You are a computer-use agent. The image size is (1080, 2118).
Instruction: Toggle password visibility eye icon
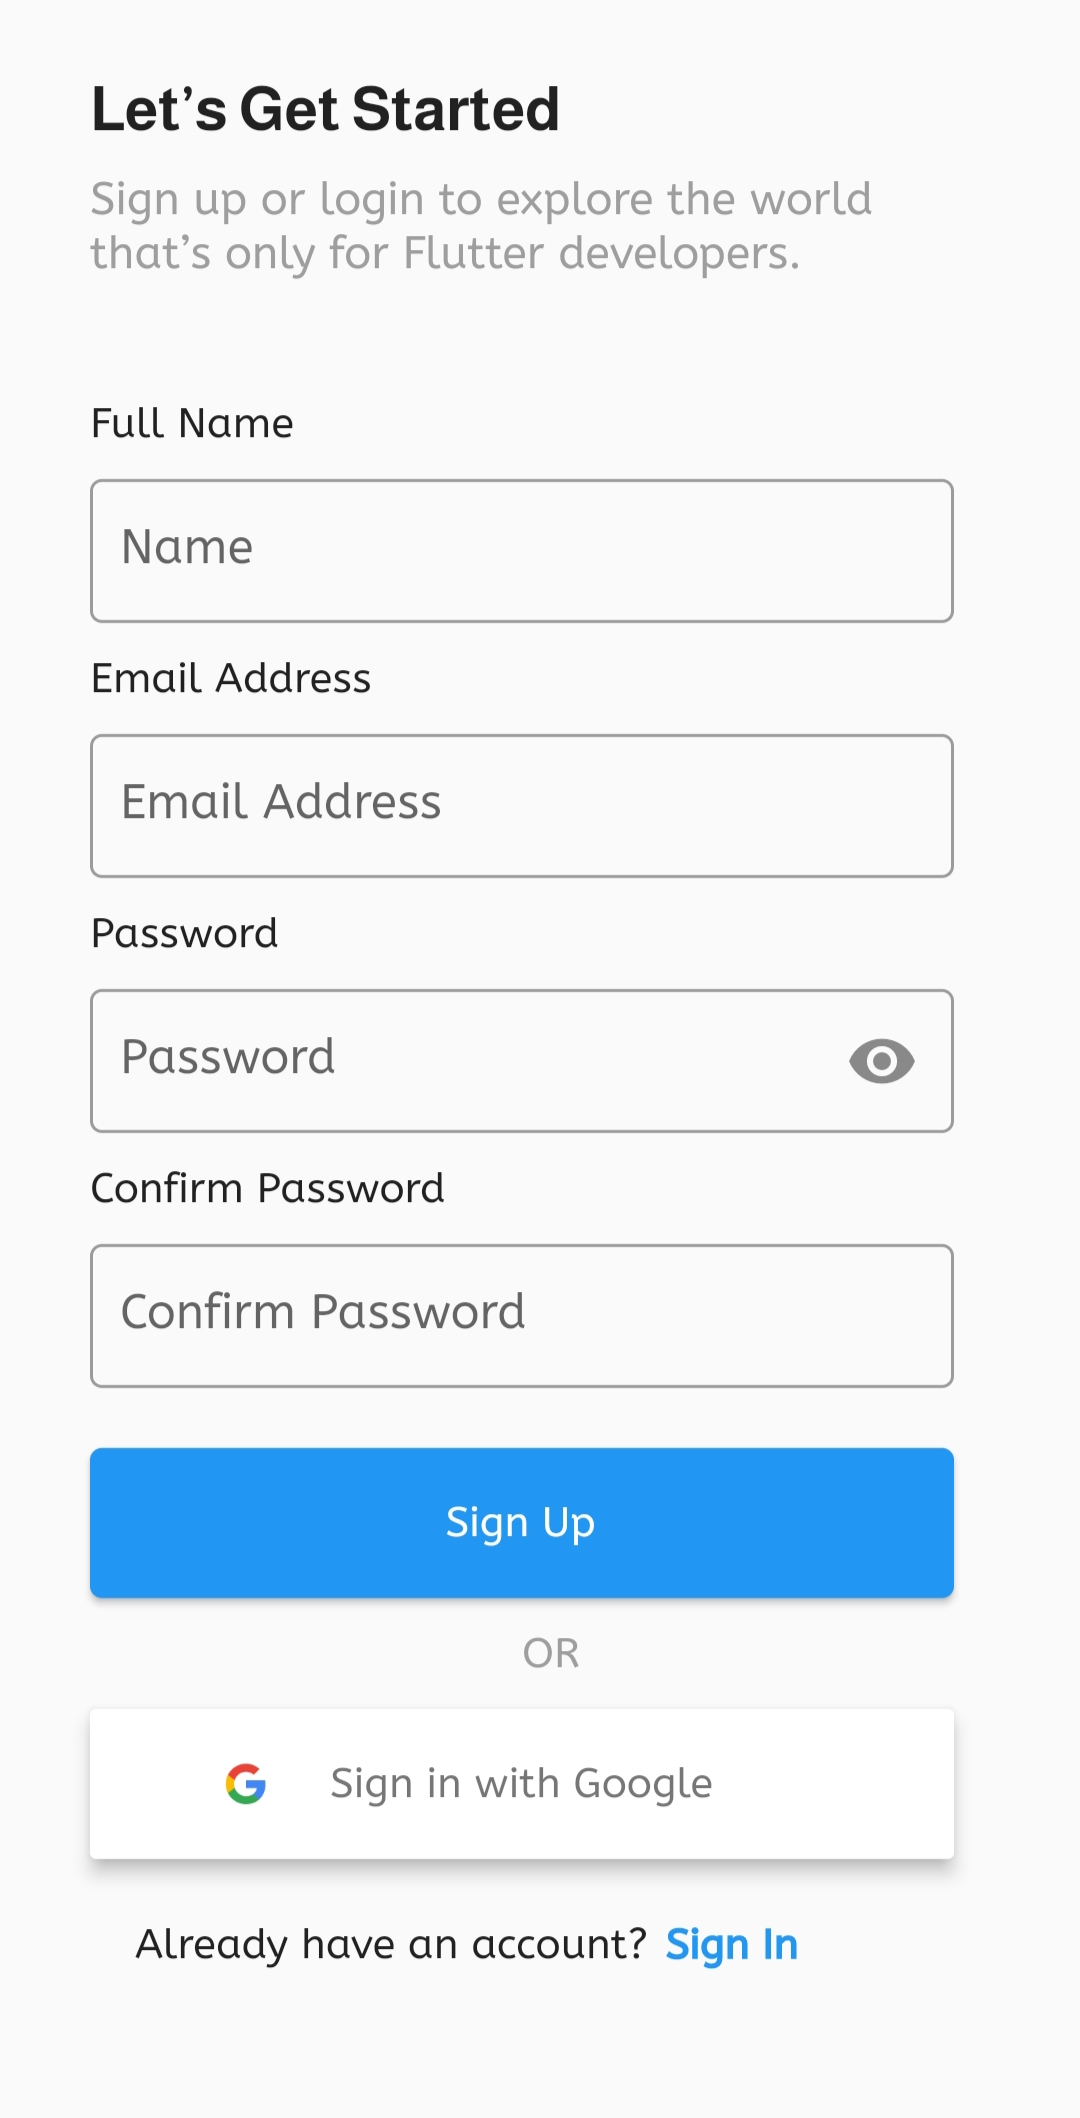pyautogui.click(x=881, y=1061)
